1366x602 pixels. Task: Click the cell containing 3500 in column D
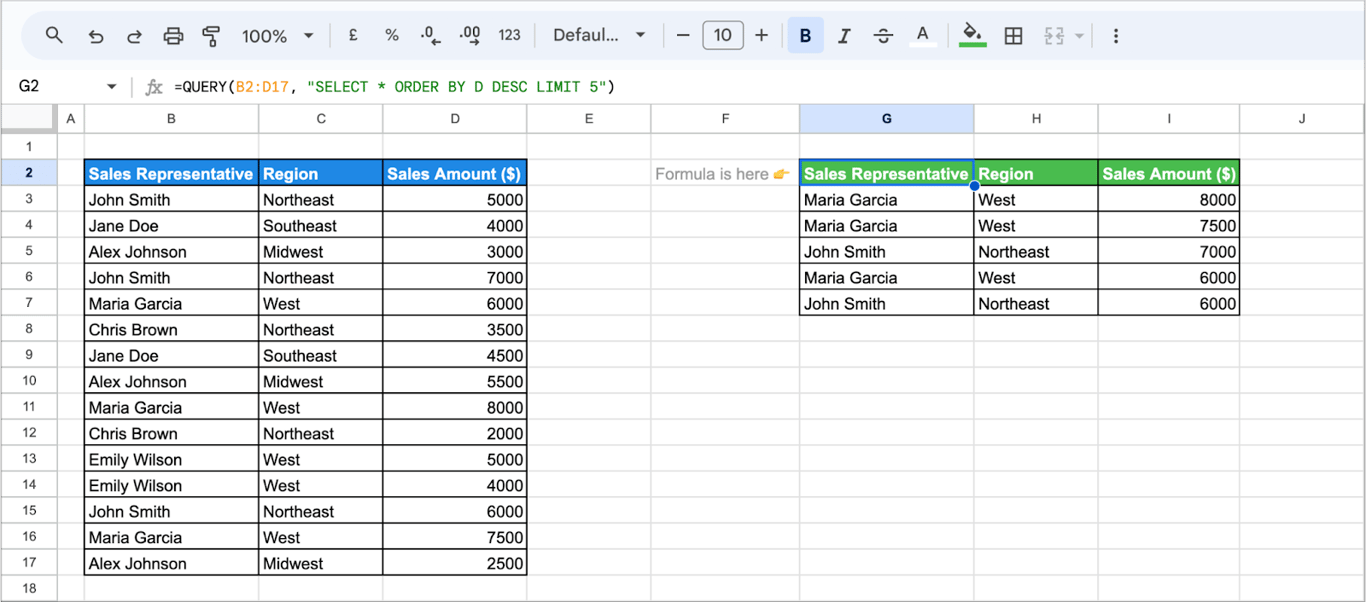click(x=455, y=329)
